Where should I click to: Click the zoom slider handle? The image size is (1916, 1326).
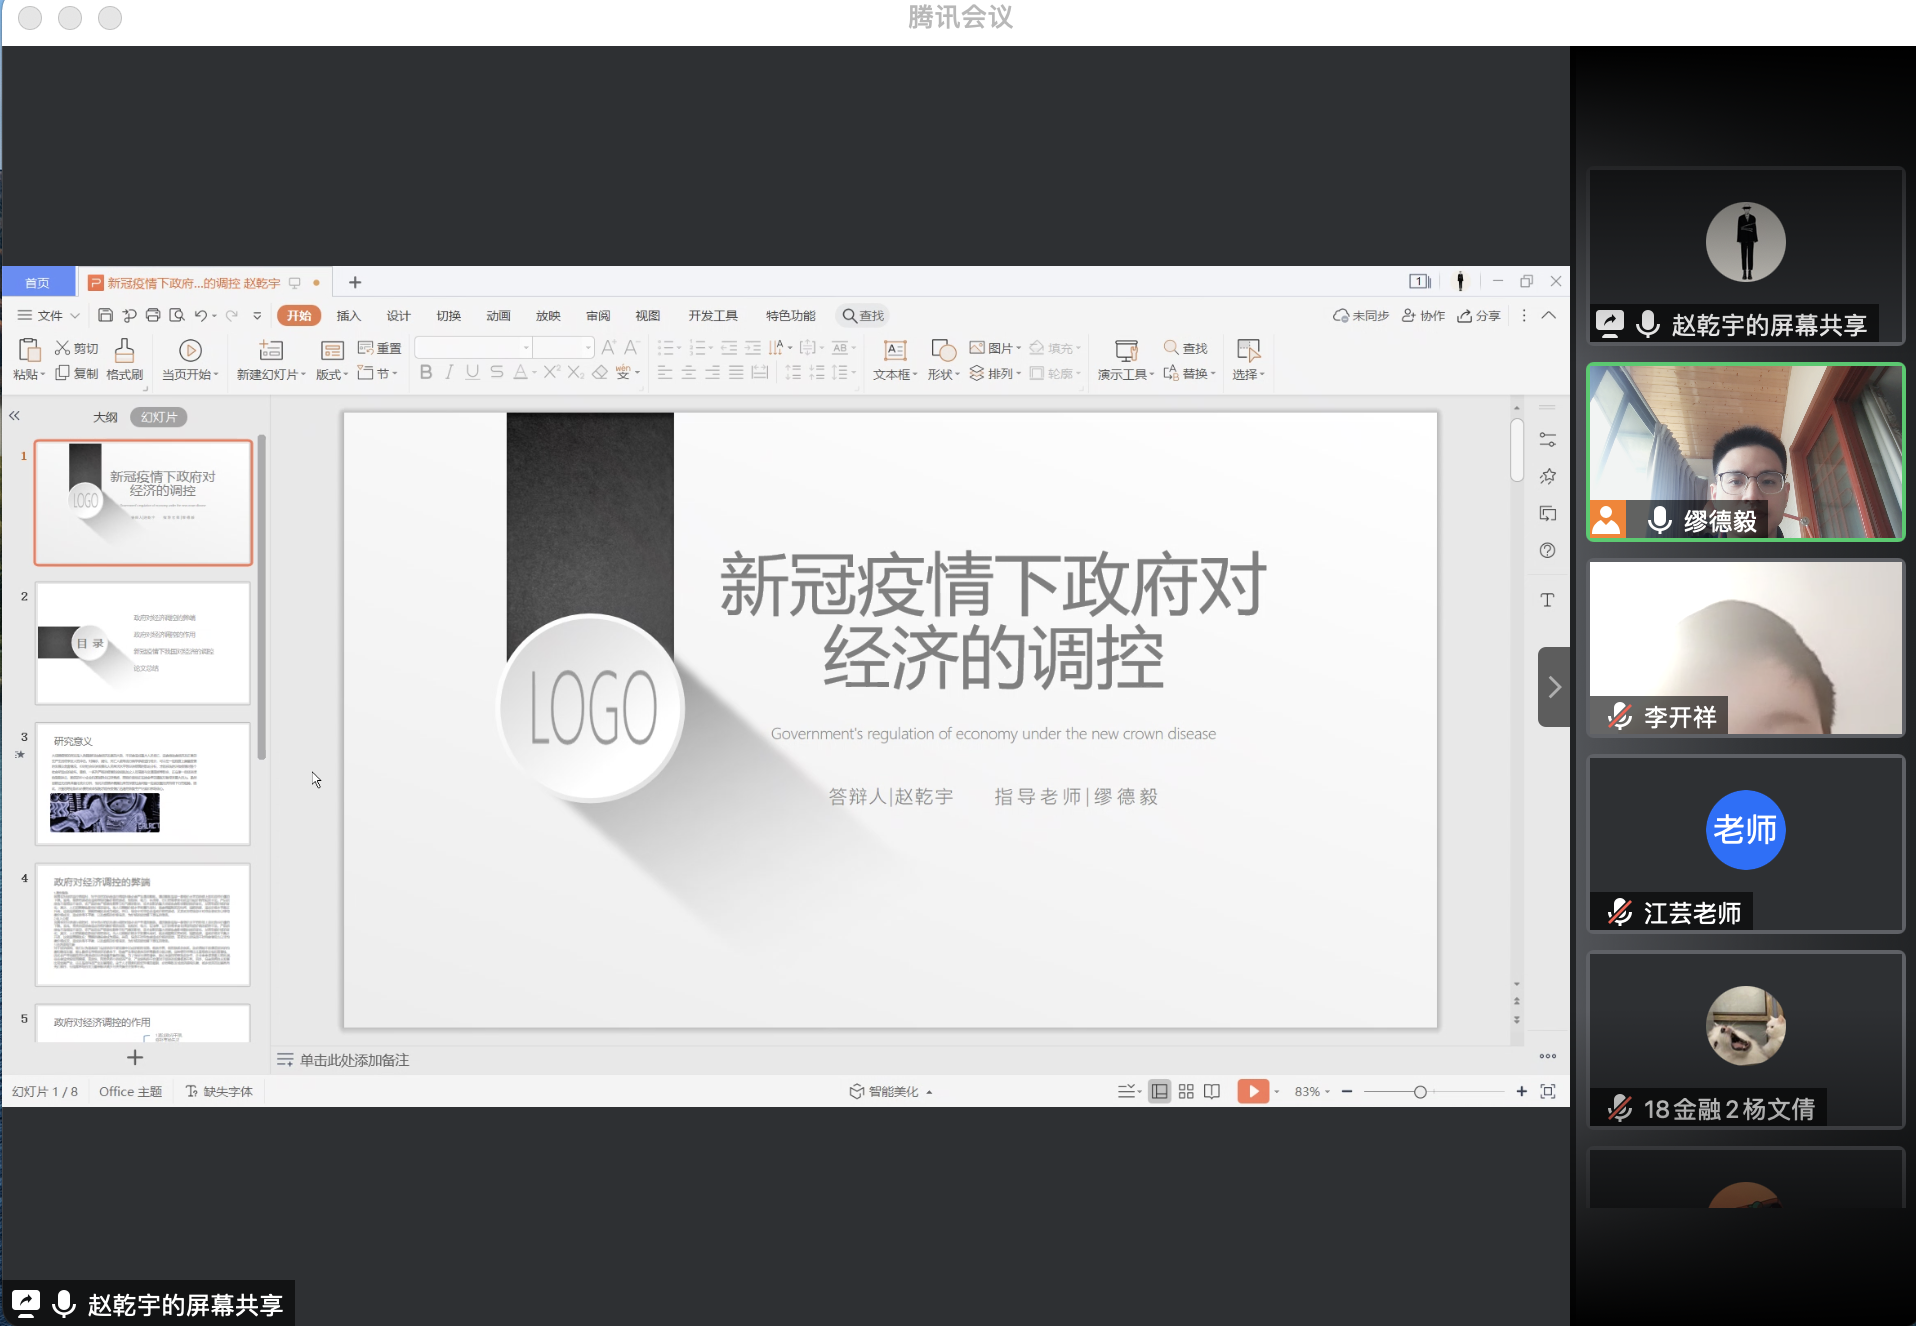coord(1420,1091)
